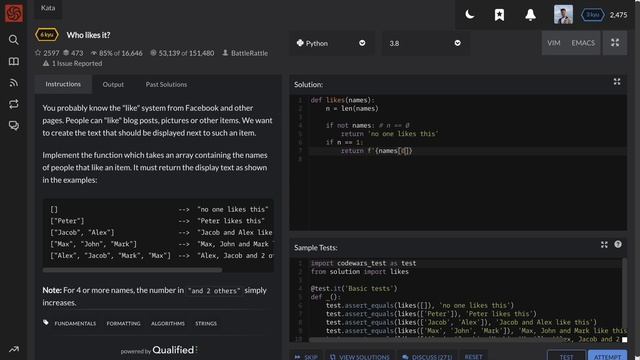Switch to the Output tab
The width and height of the screenshot is (640, 360).
[x=113, y=84]
